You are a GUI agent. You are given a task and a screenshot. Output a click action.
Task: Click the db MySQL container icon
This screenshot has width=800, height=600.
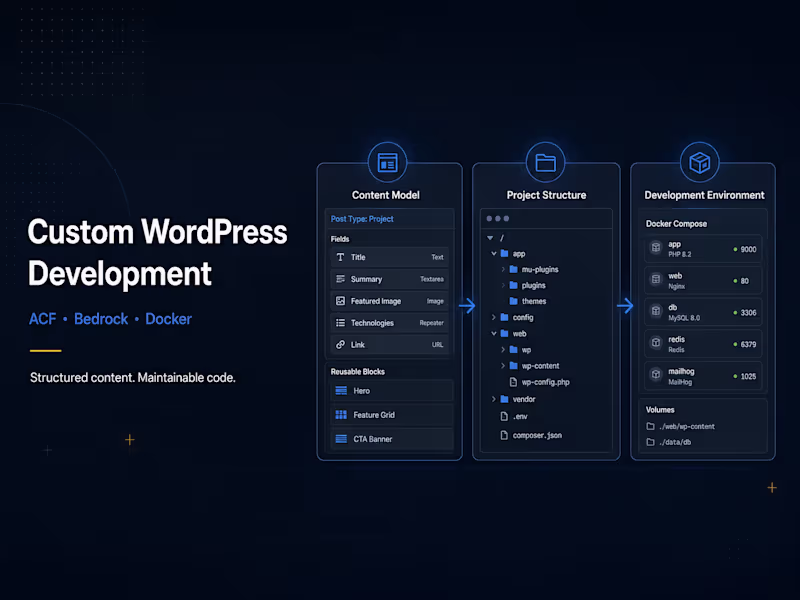point(656,311)
